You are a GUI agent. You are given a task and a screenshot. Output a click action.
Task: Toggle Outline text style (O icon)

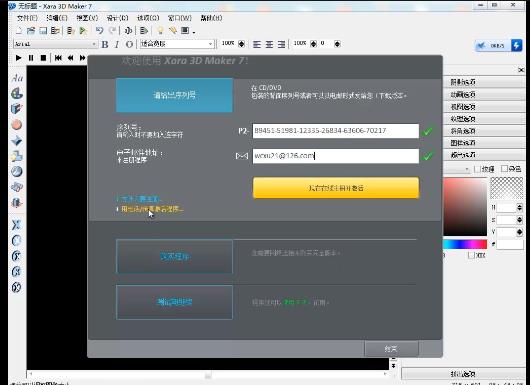pos(129,44)
